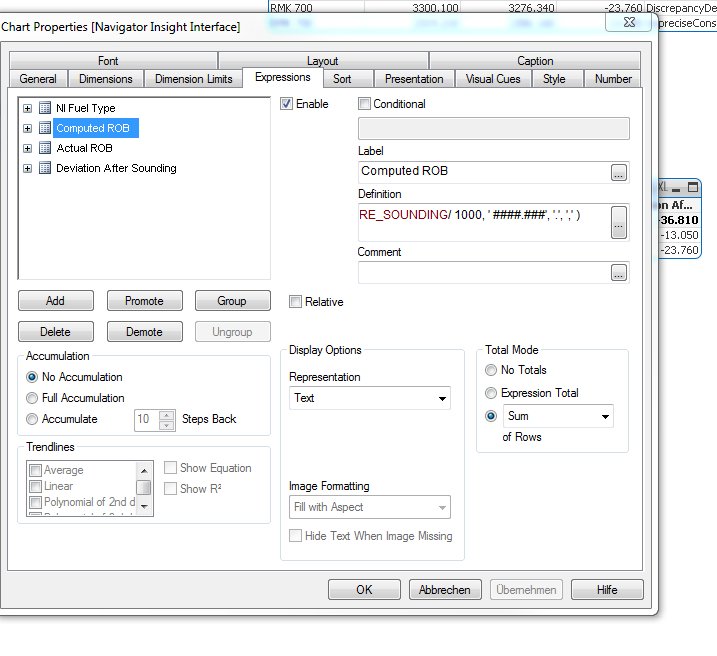The image size is (717, 656).
Task: Toggle the Enable checkbox
Action: click(287, 104)
